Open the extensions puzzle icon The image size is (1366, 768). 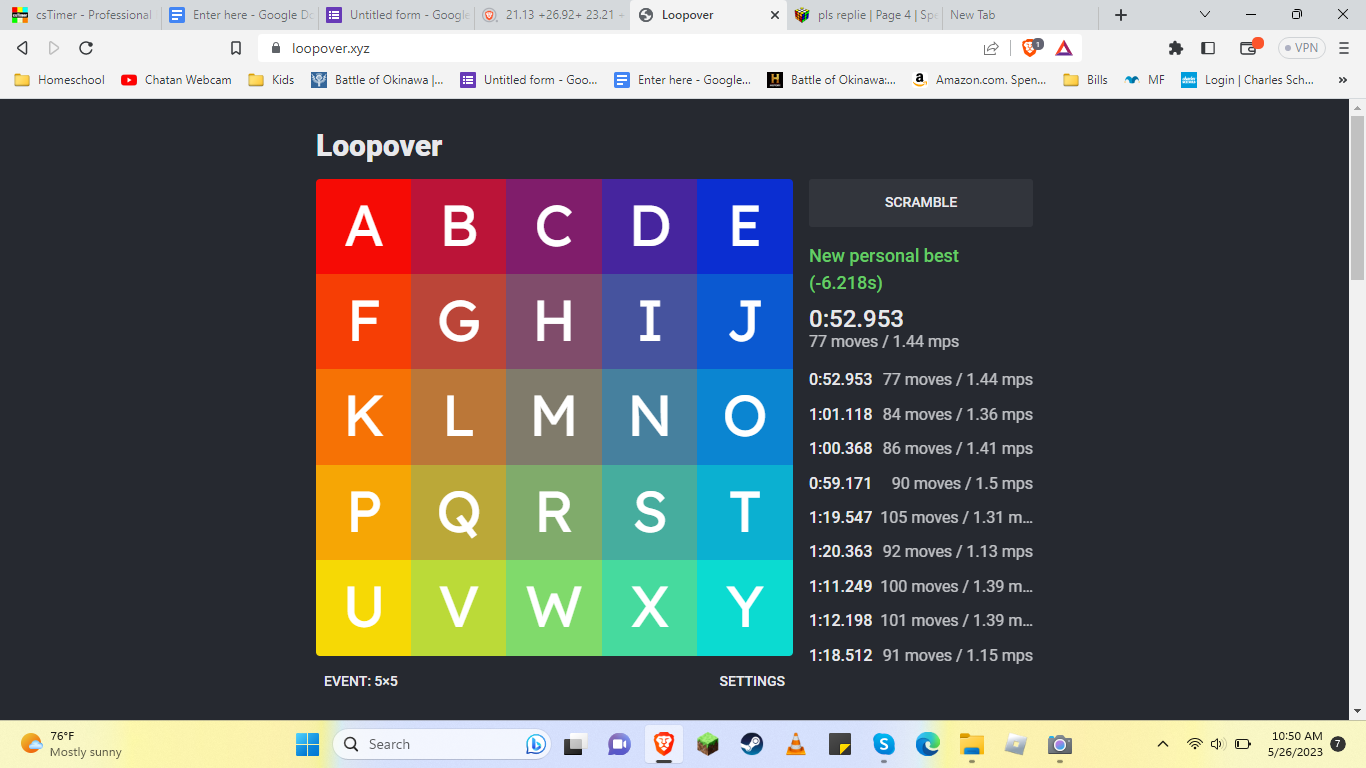point(1176,47)
